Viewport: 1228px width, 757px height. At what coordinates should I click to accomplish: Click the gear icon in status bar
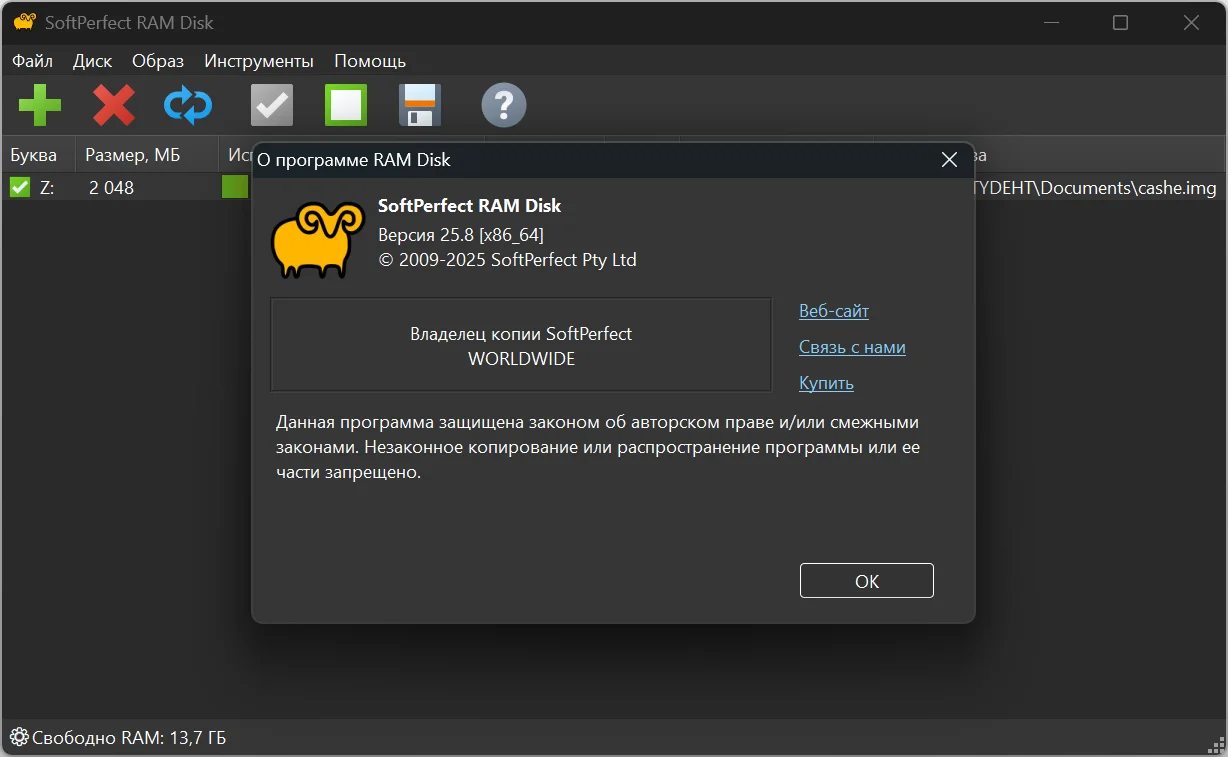19,738
